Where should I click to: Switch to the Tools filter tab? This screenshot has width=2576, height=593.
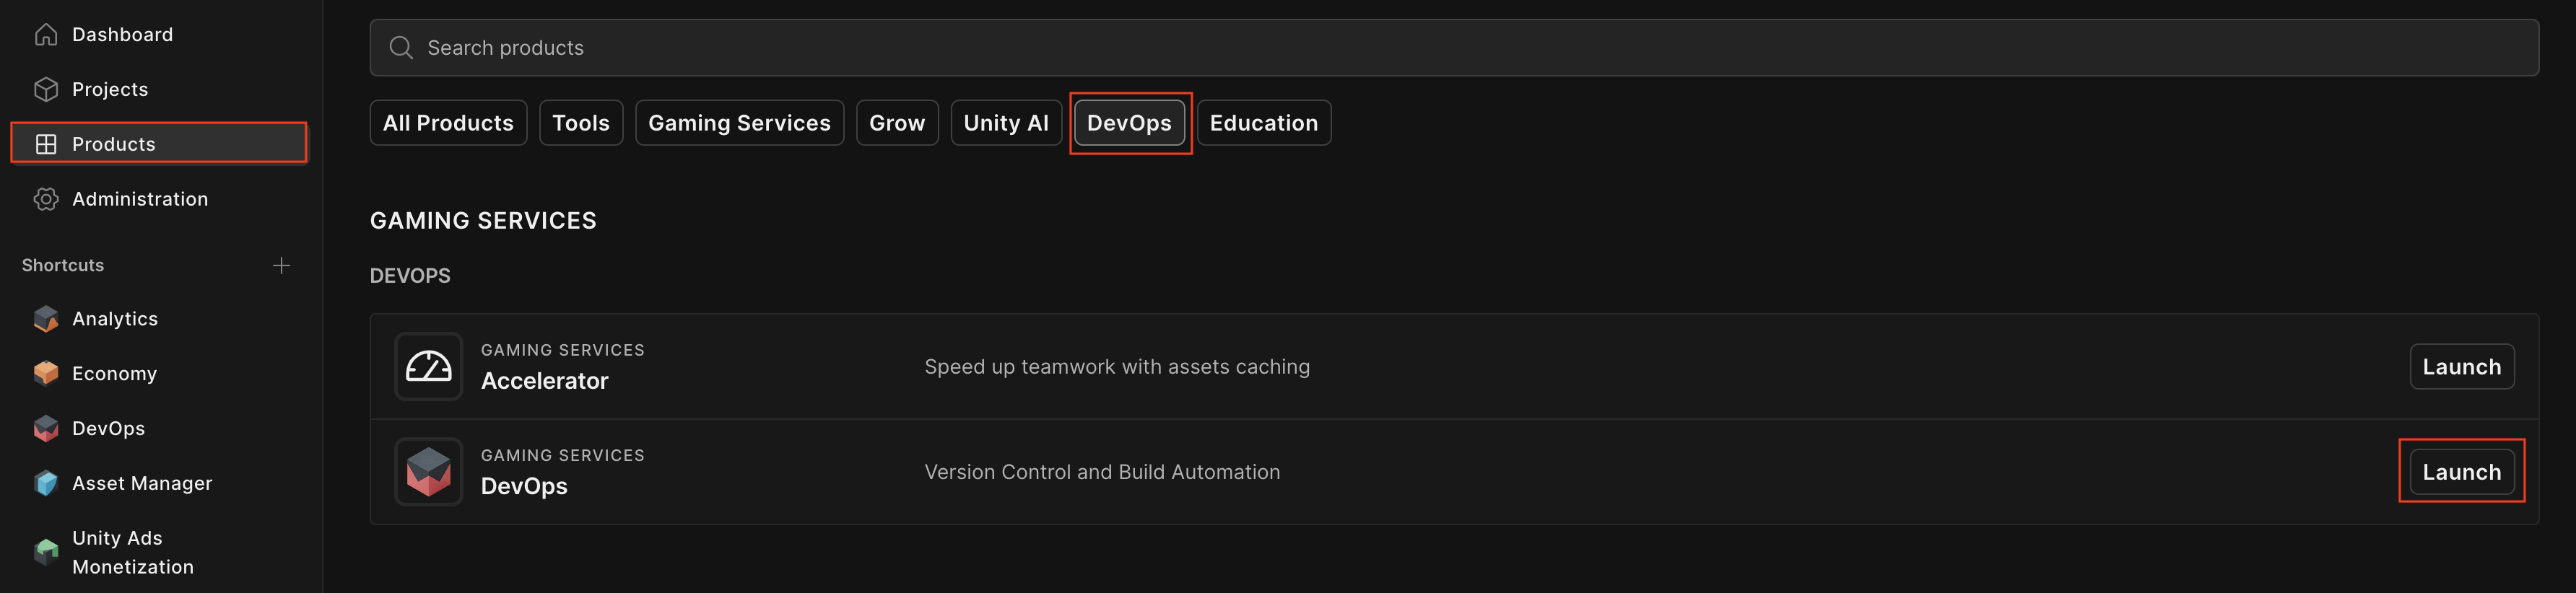581,123
